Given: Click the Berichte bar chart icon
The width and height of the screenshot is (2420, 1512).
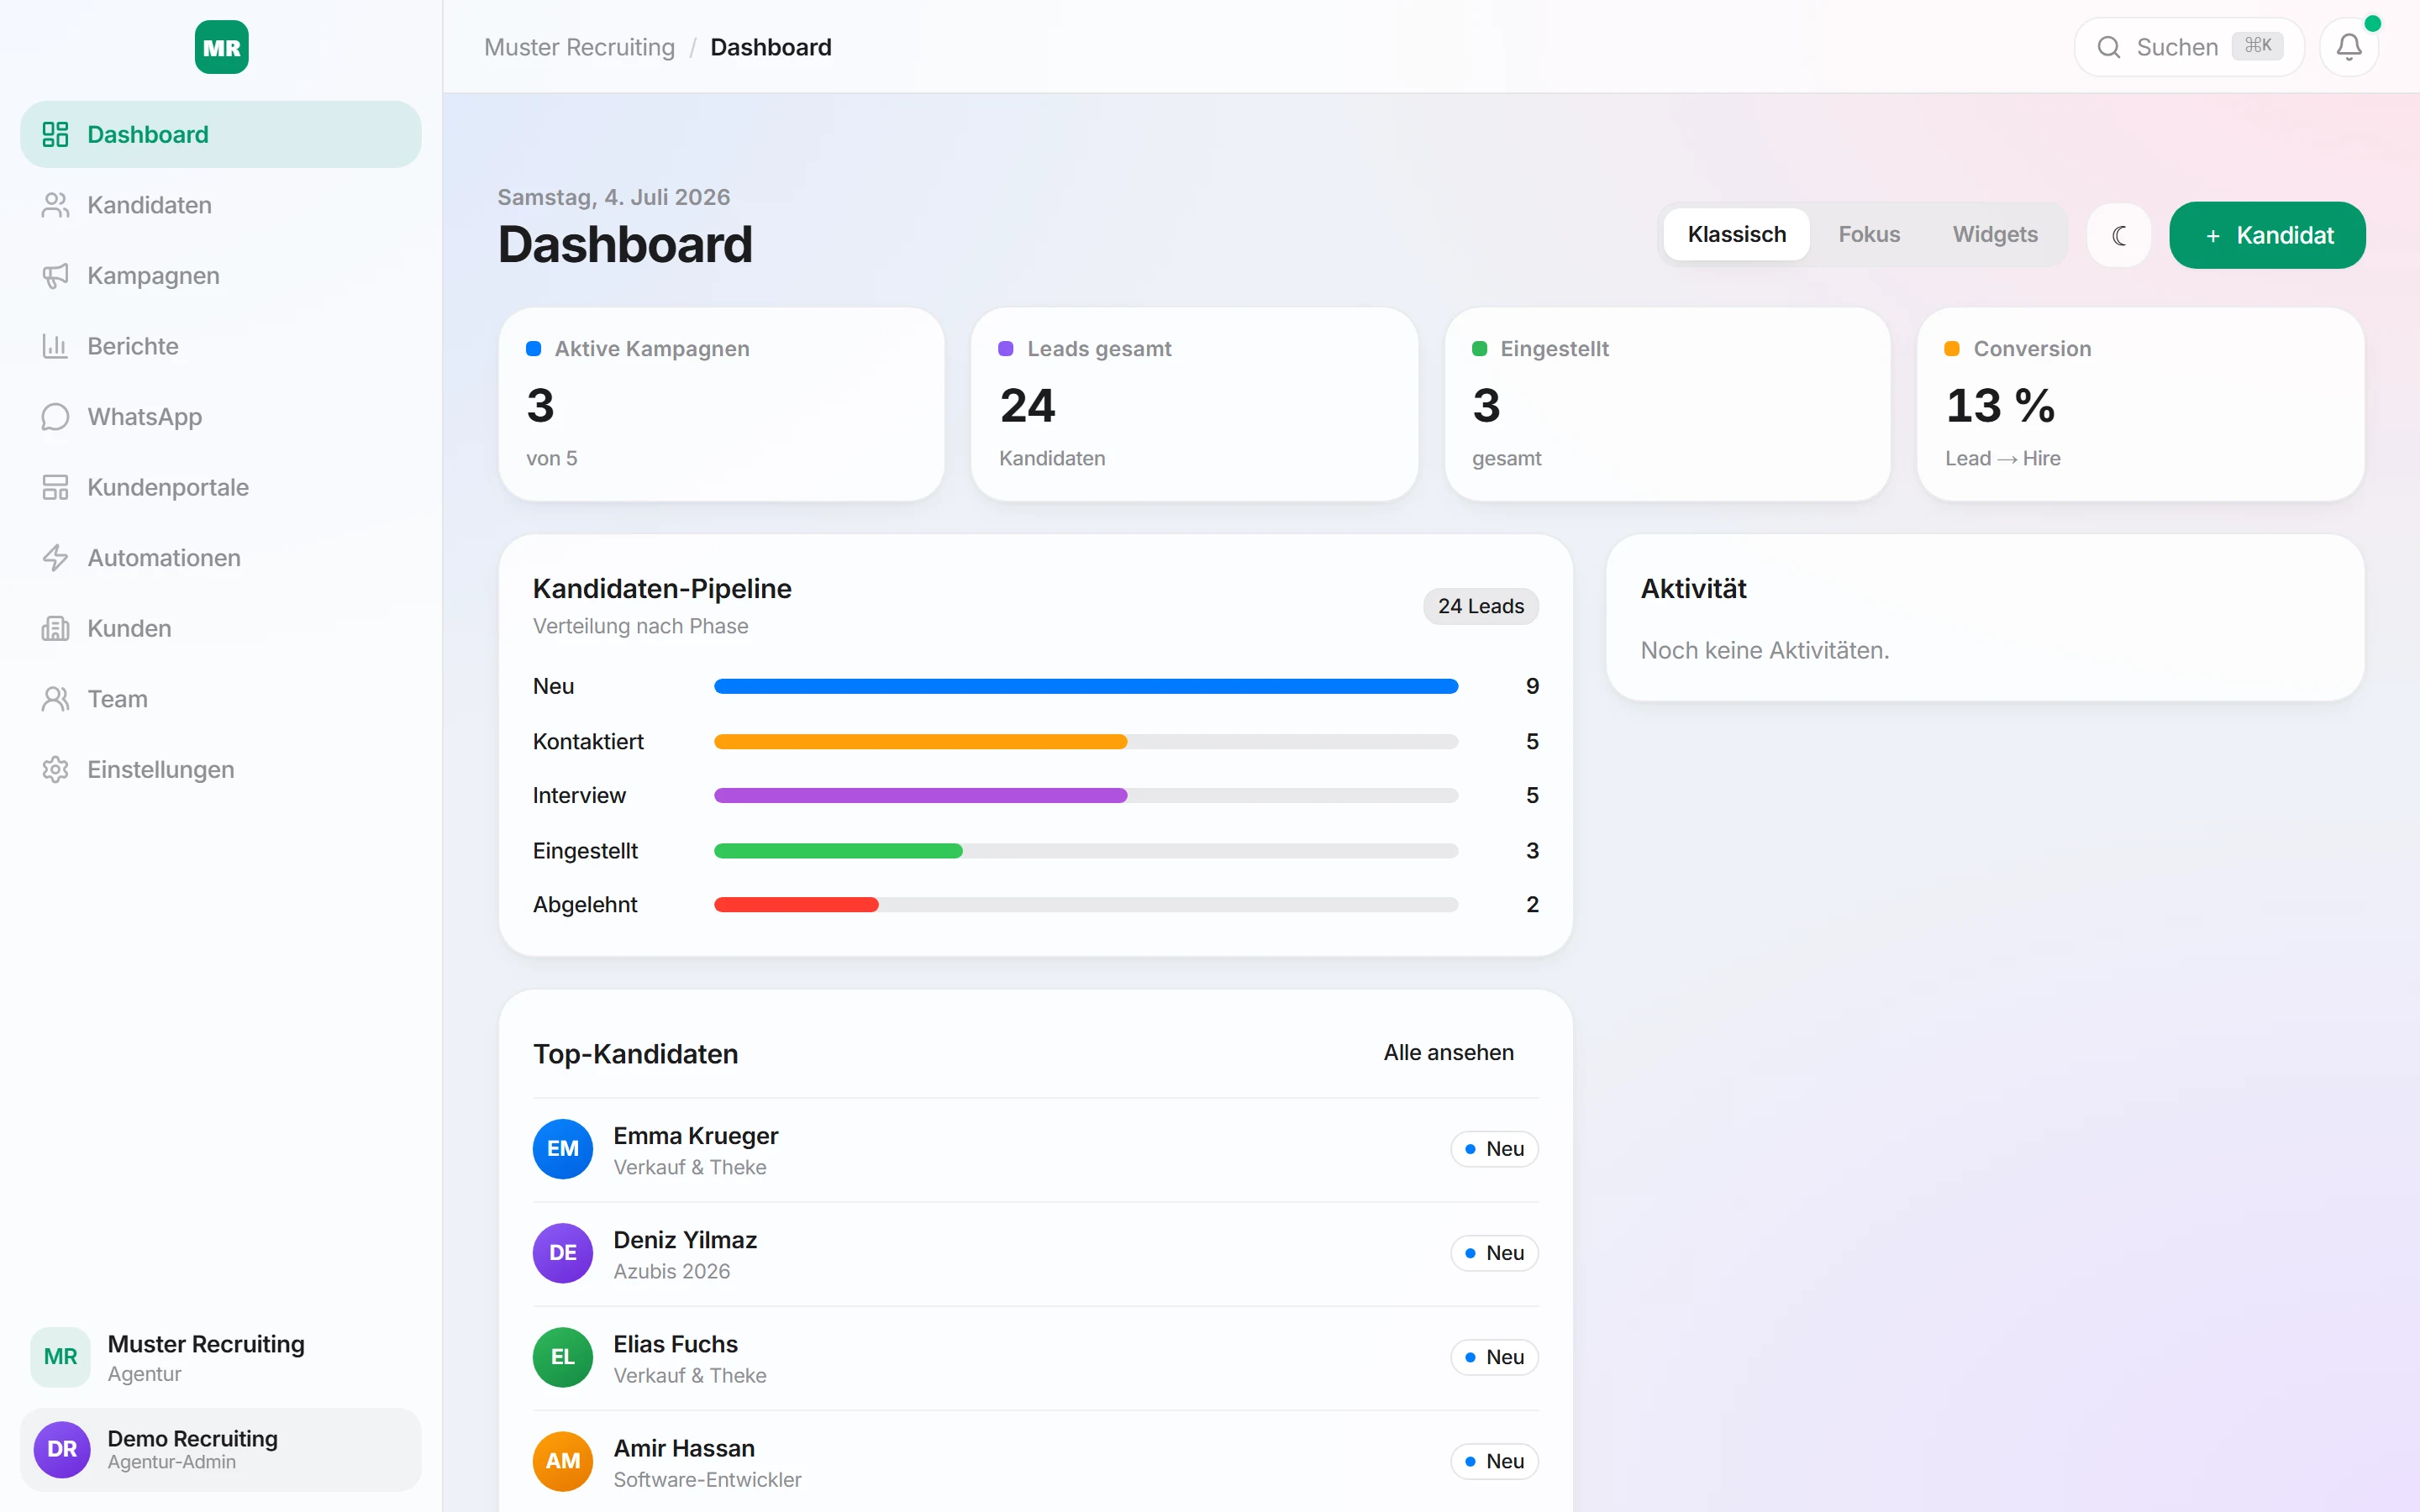Looking at the screenshot, I should click(x=55, y=346).
